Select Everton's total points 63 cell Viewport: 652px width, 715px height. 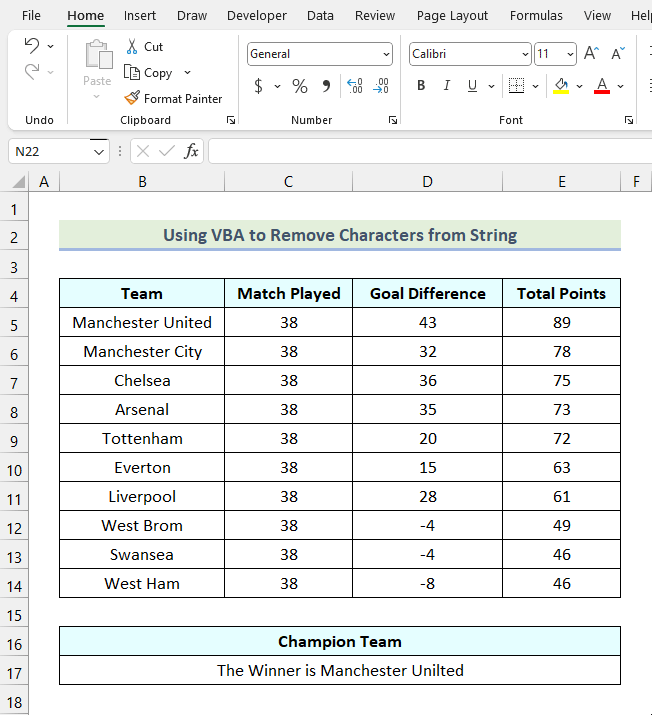click(x=561, y=467)
